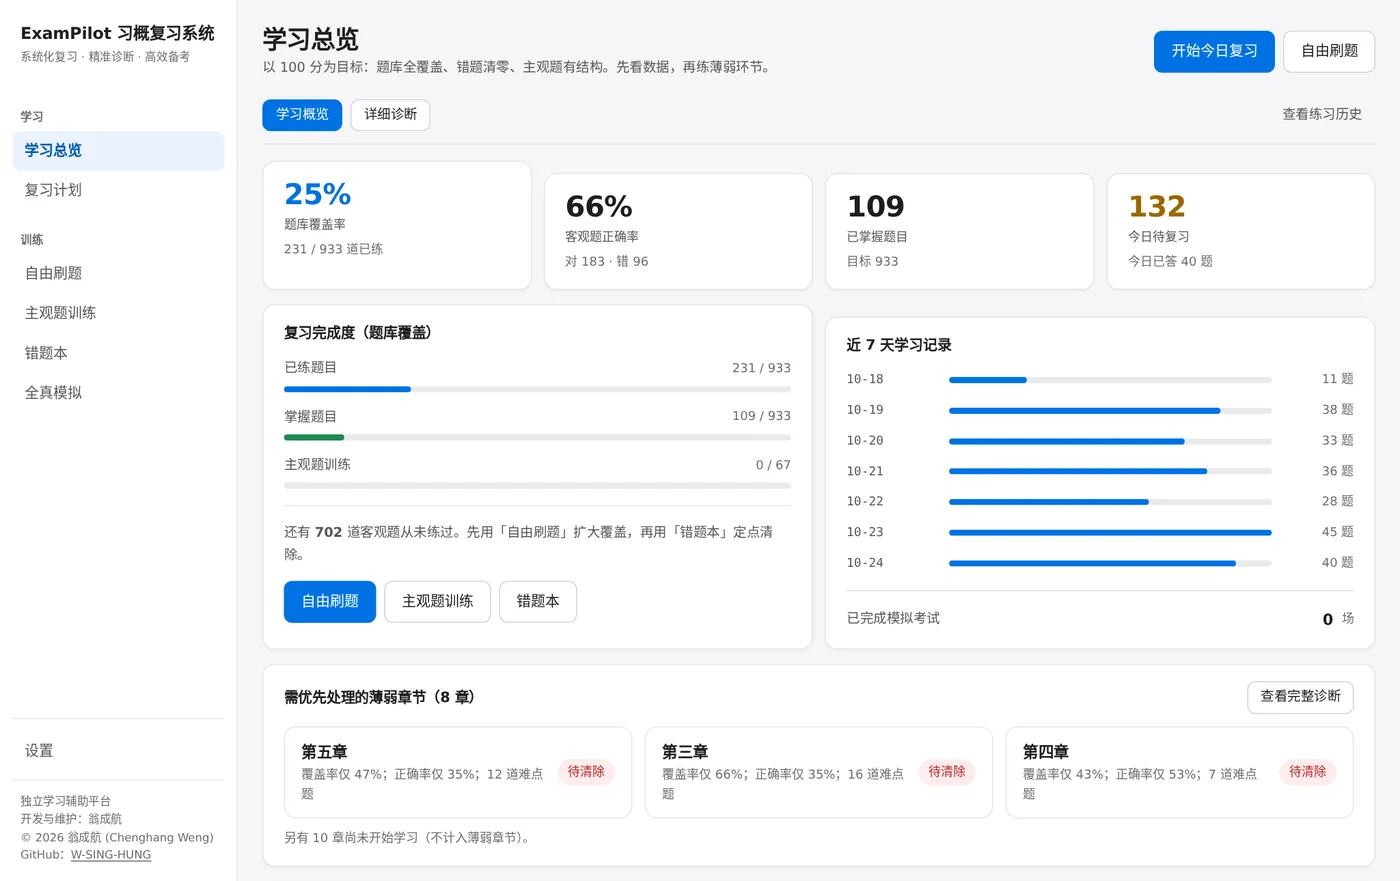Click the 132 今日待复习 stat card
This screenshot has width=1400, height=881.
pyautogui.click(x=1241, y=232)
